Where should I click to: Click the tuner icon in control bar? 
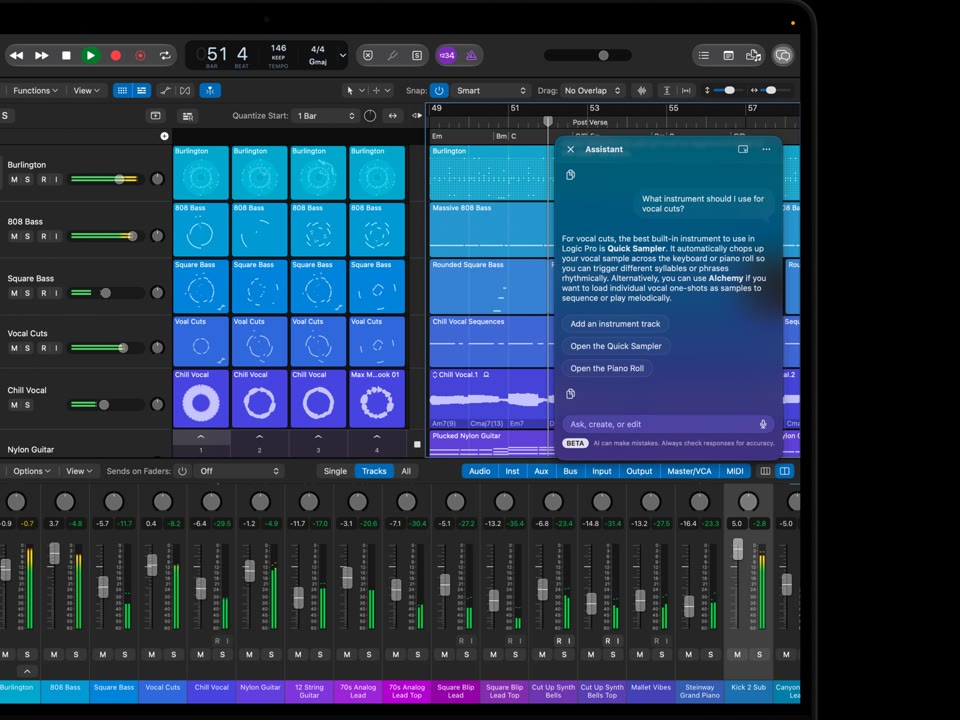pos(392,56)
